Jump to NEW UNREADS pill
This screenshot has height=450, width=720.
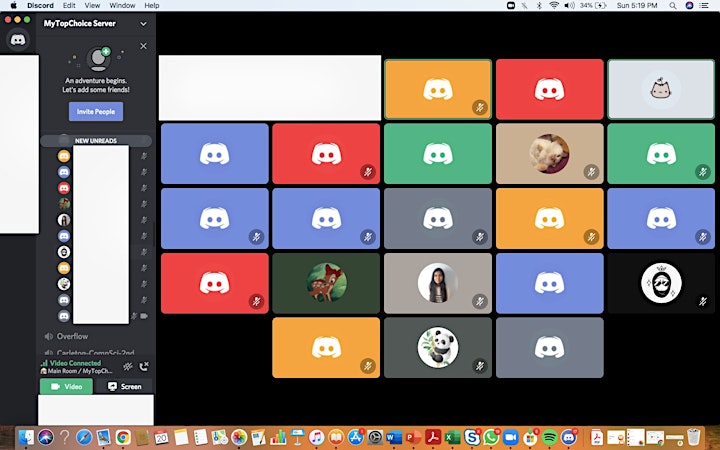click(96, 141)
